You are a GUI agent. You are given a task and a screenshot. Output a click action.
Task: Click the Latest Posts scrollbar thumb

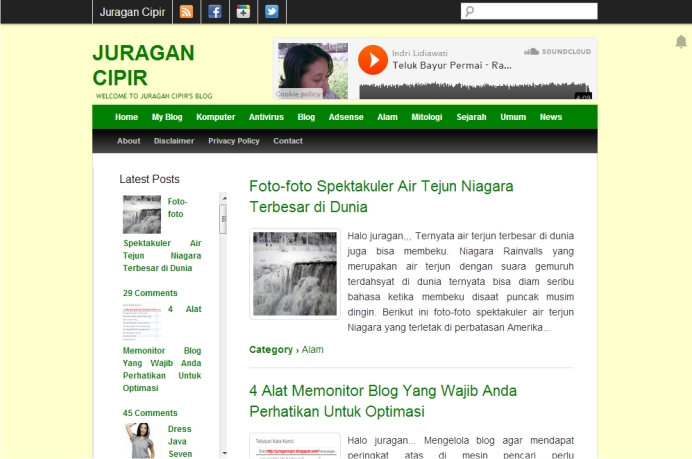point(223,219)
